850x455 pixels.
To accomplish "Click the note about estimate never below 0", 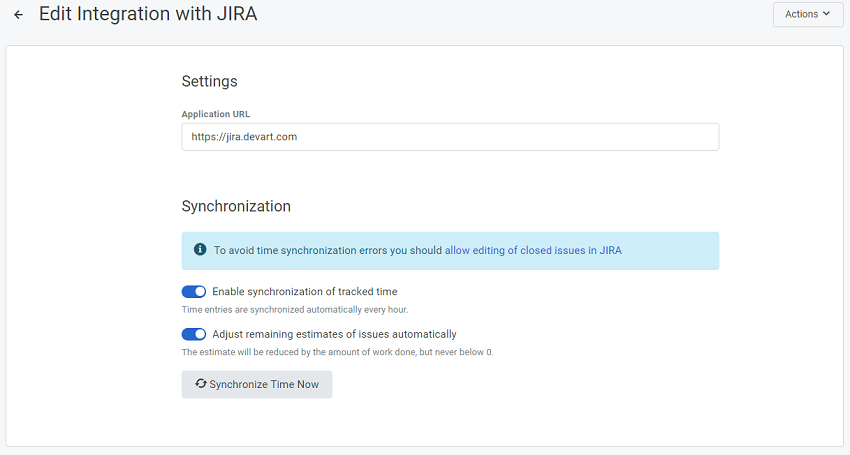I will [x=337, y=352].
